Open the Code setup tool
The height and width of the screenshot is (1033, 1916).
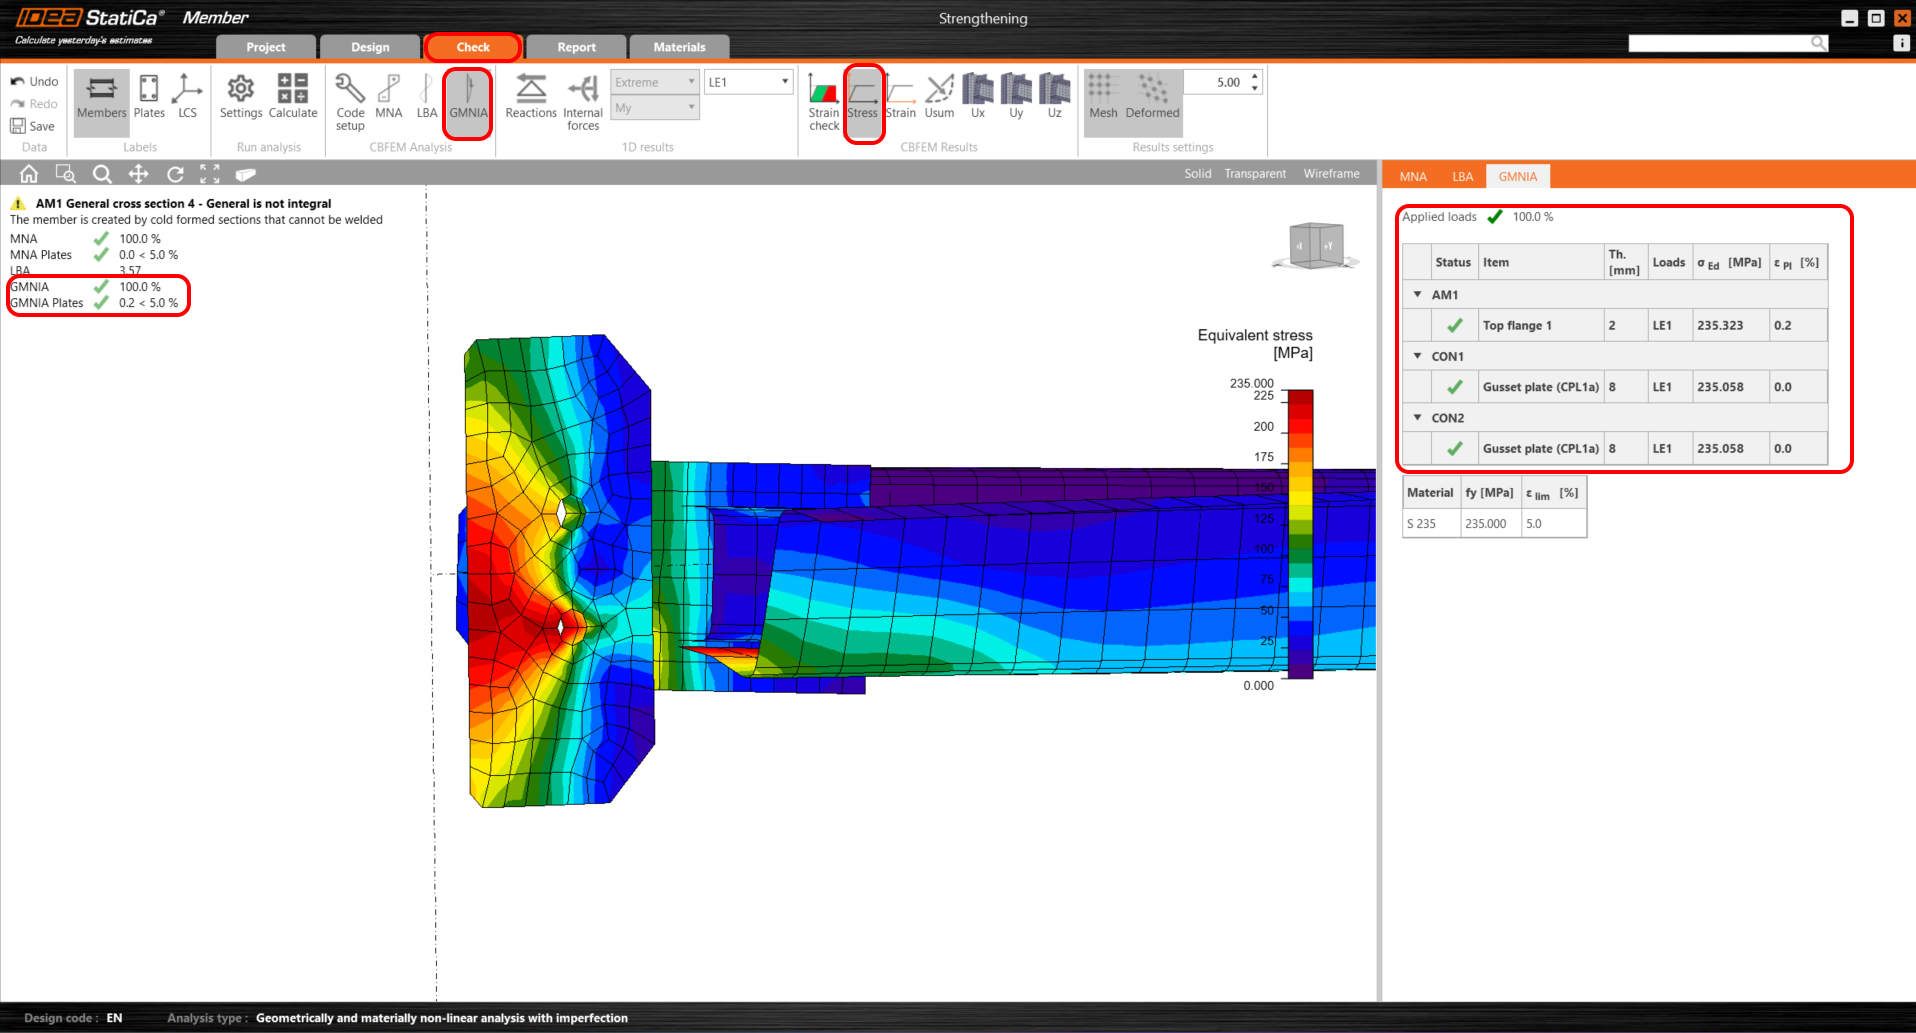coord(350,101)
